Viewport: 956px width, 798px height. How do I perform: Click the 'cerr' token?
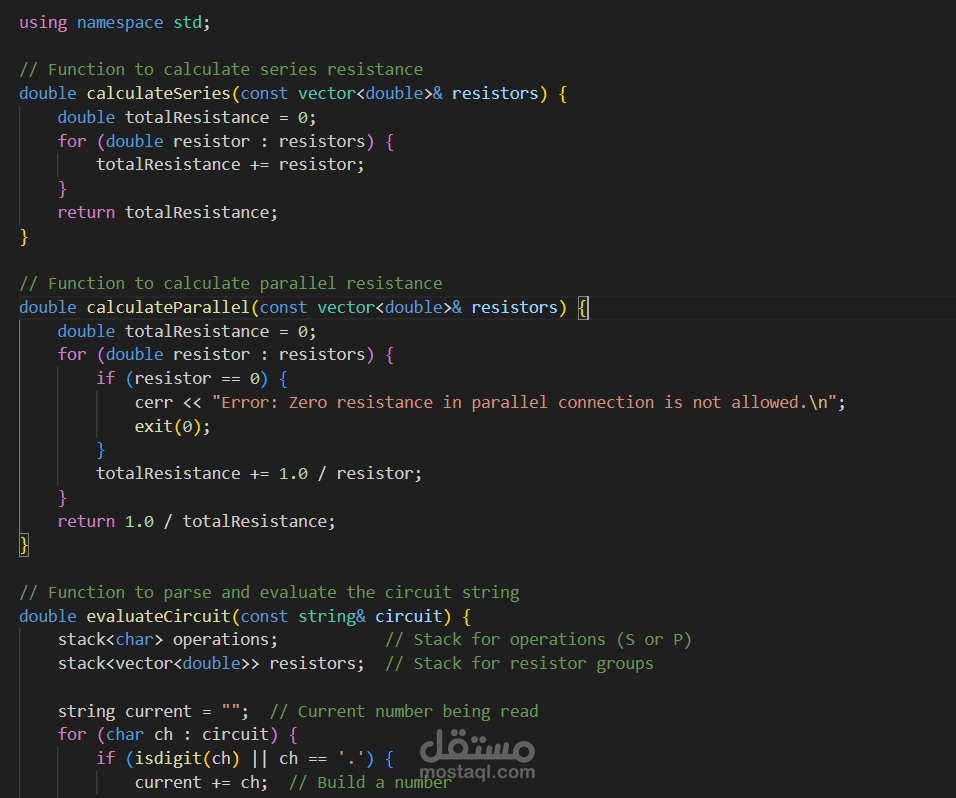click(x=154, y=402)
